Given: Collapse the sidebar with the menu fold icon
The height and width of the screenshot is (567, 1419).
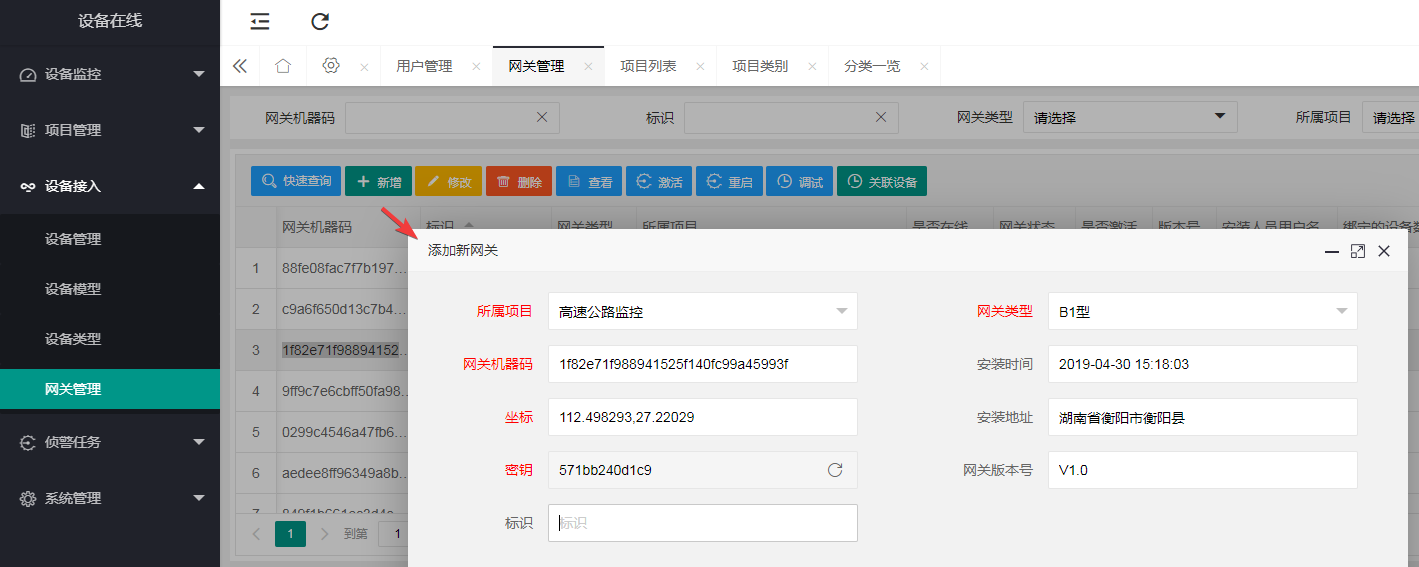Looking at the screenshot, I should pos(260,21).
